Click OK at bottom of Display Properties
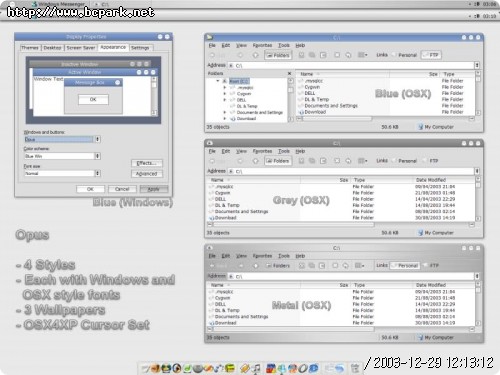The image size is (500, 375). (x=90, y=189)
